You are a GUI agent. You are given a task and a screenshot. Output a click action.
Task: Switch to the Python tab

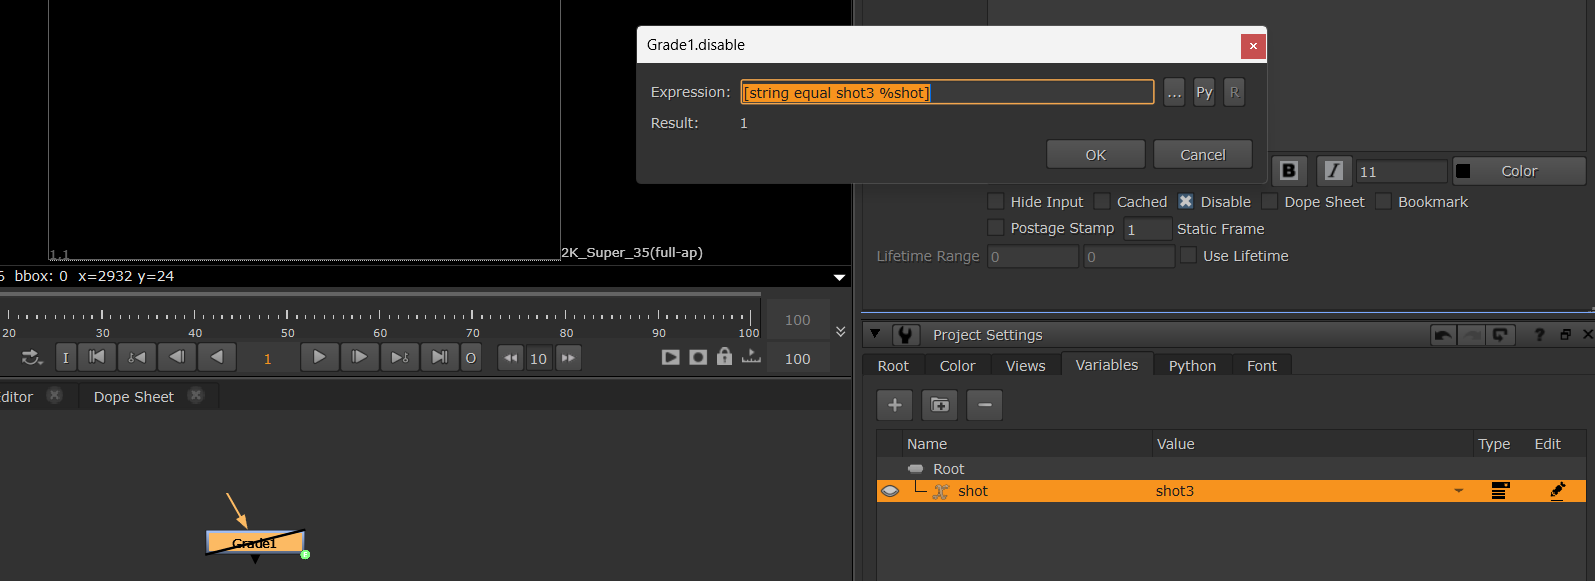1192,366
